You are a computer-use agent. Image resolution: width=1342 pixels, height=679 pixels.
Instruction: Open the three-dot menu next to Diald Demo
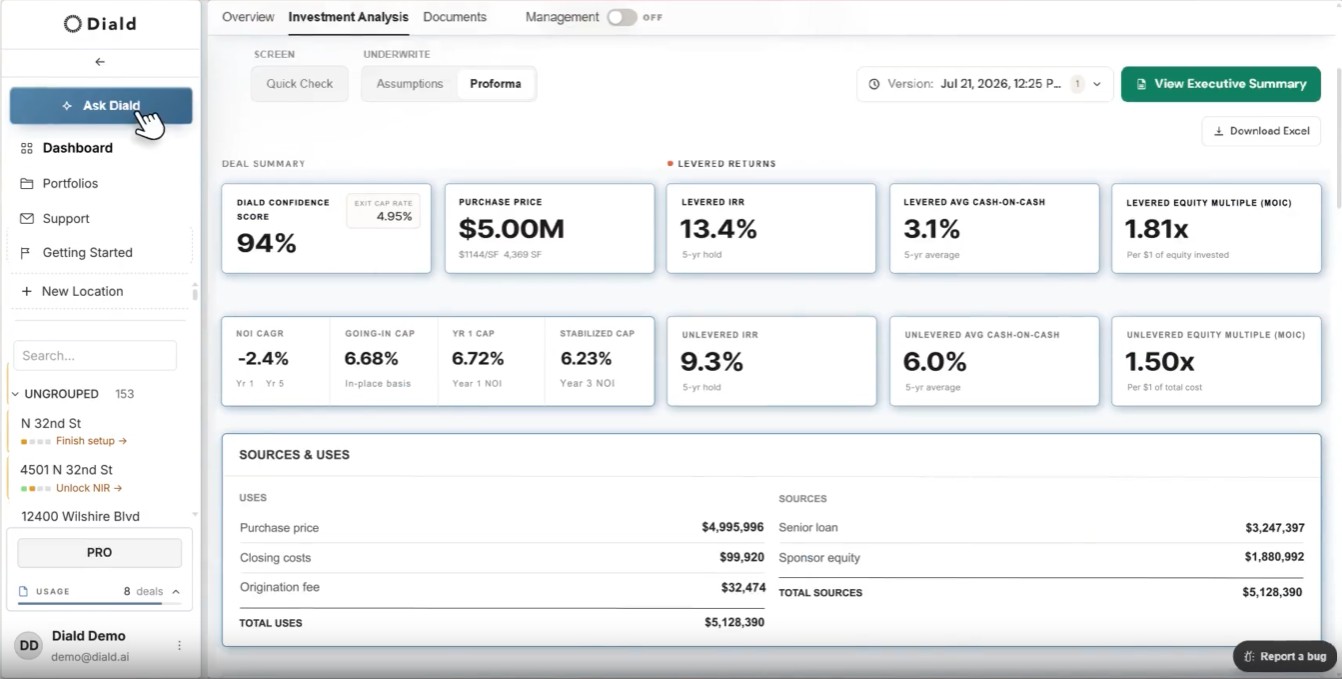[180, 646]
